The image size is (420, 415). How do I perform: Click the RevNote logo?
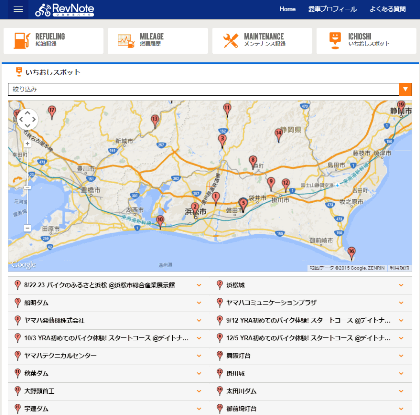65,9
